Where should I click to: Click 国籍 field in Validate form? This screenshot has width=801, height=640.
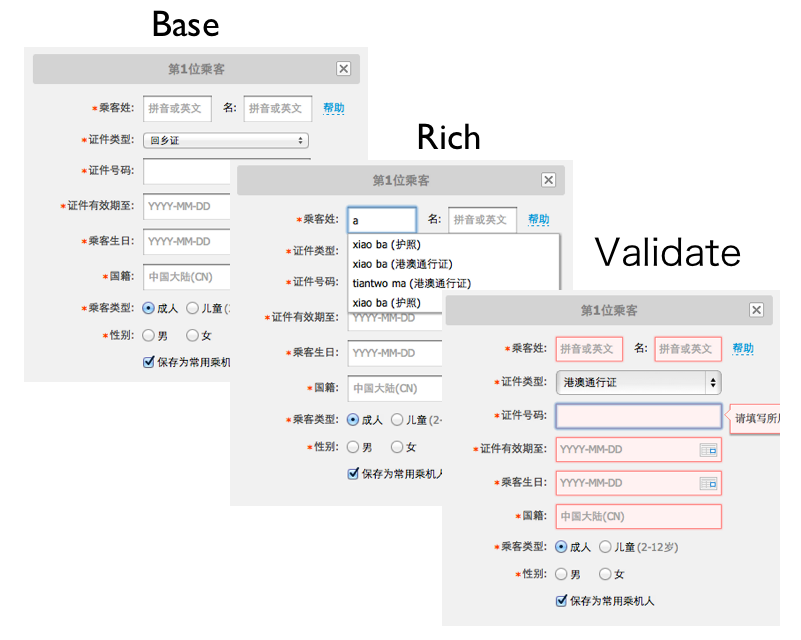click(x=638, y=517)
